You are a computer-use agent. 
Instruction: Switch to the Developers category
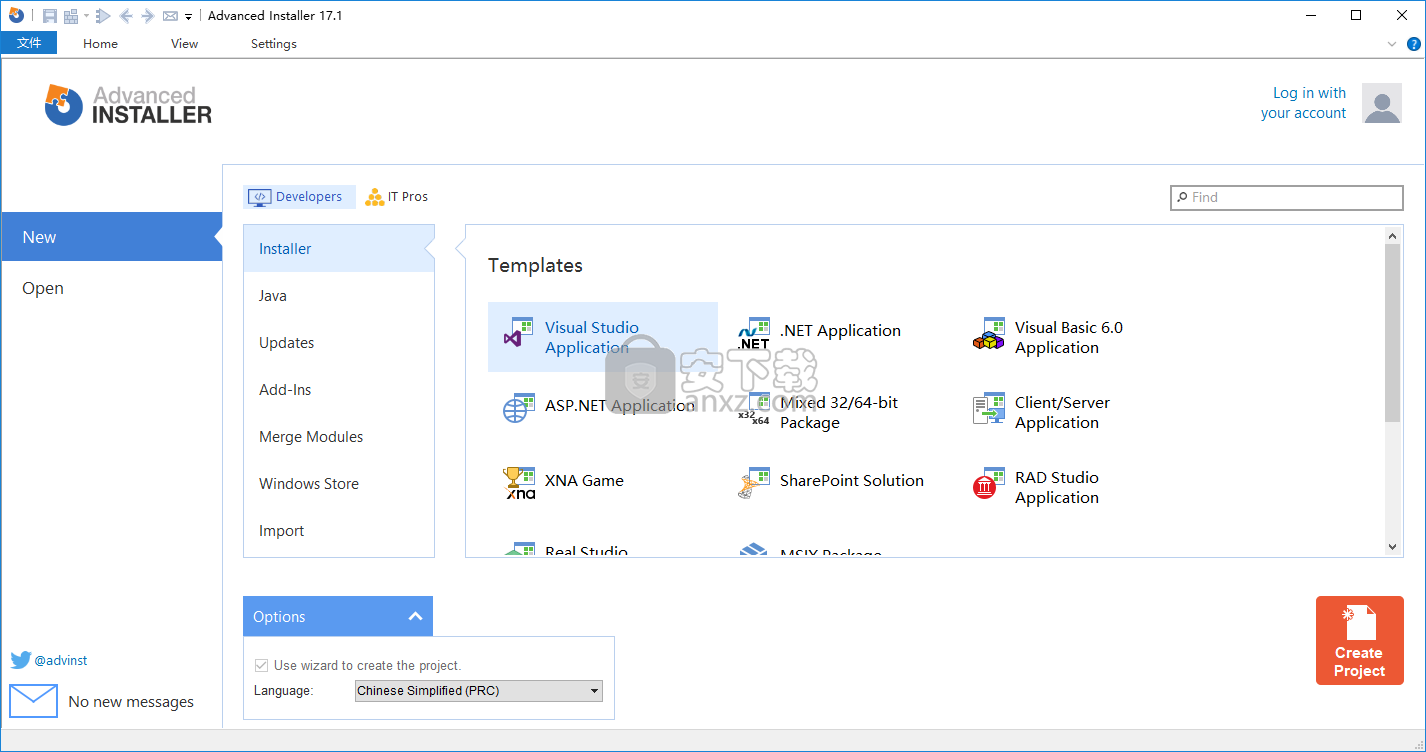[300, 197]
